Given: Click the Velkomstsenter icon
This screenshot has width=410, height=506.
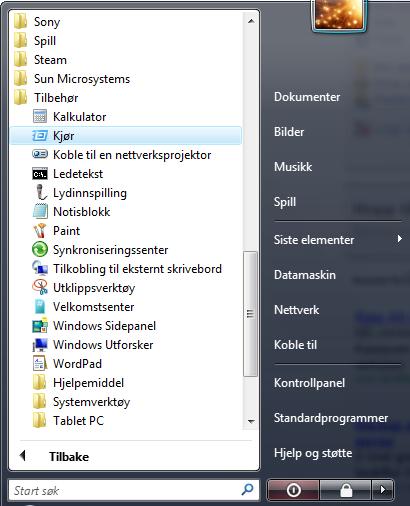Looking at the screenshot, I should 40,306.
